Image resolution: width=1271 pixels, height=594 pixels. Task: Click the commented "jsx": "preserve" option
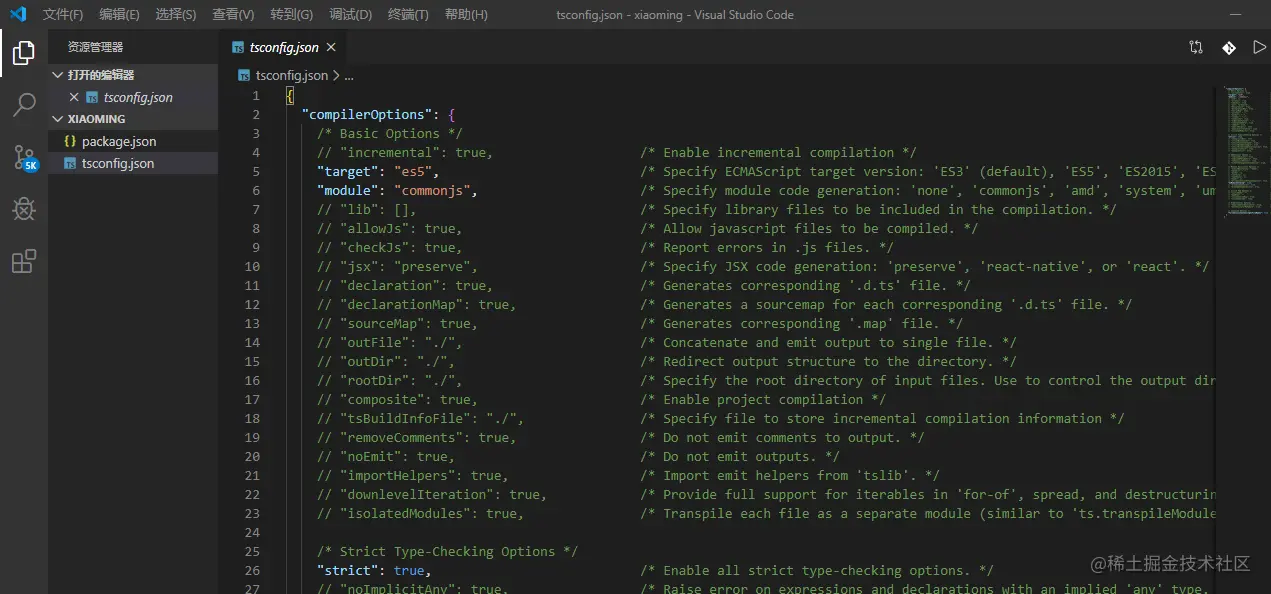pos(398,266)
